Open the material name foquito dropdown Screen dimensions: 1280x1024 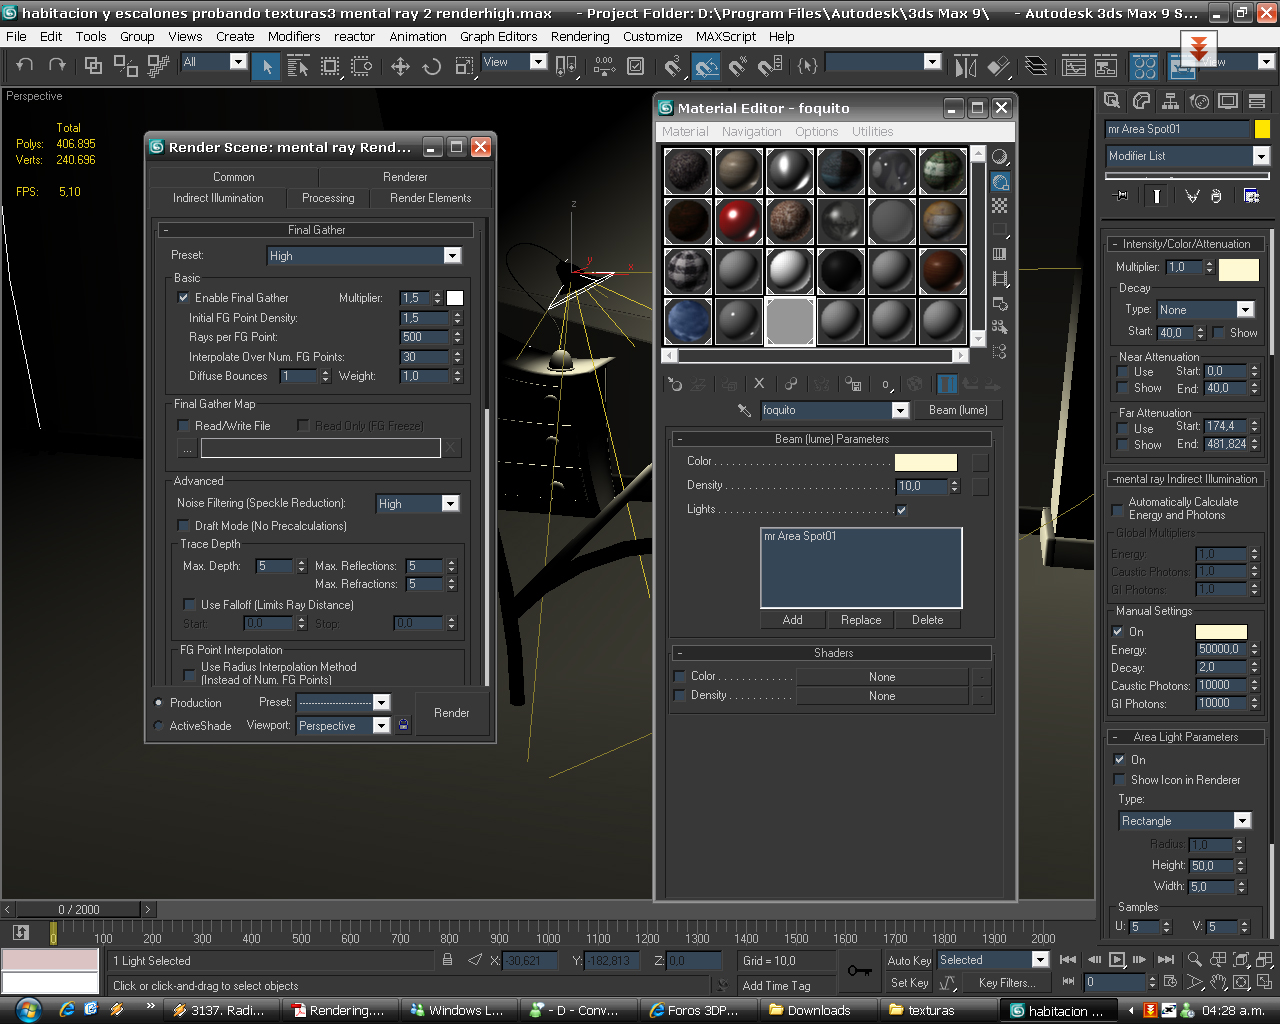click(x=900, y=410)
